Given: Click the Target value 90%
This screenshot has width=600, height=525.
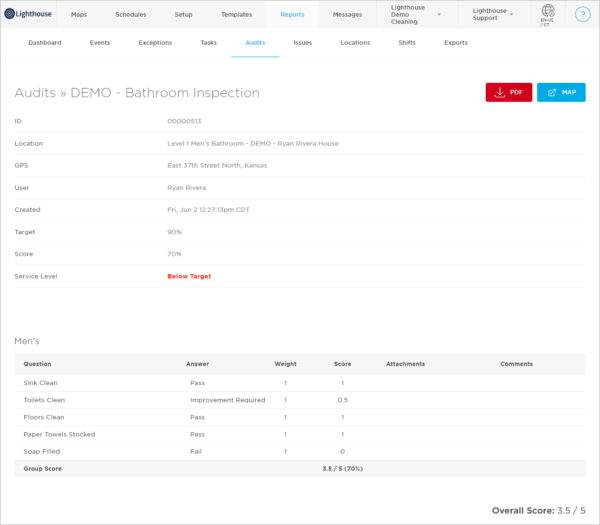Looking at the screenshot, I should (x=174, y=232).
